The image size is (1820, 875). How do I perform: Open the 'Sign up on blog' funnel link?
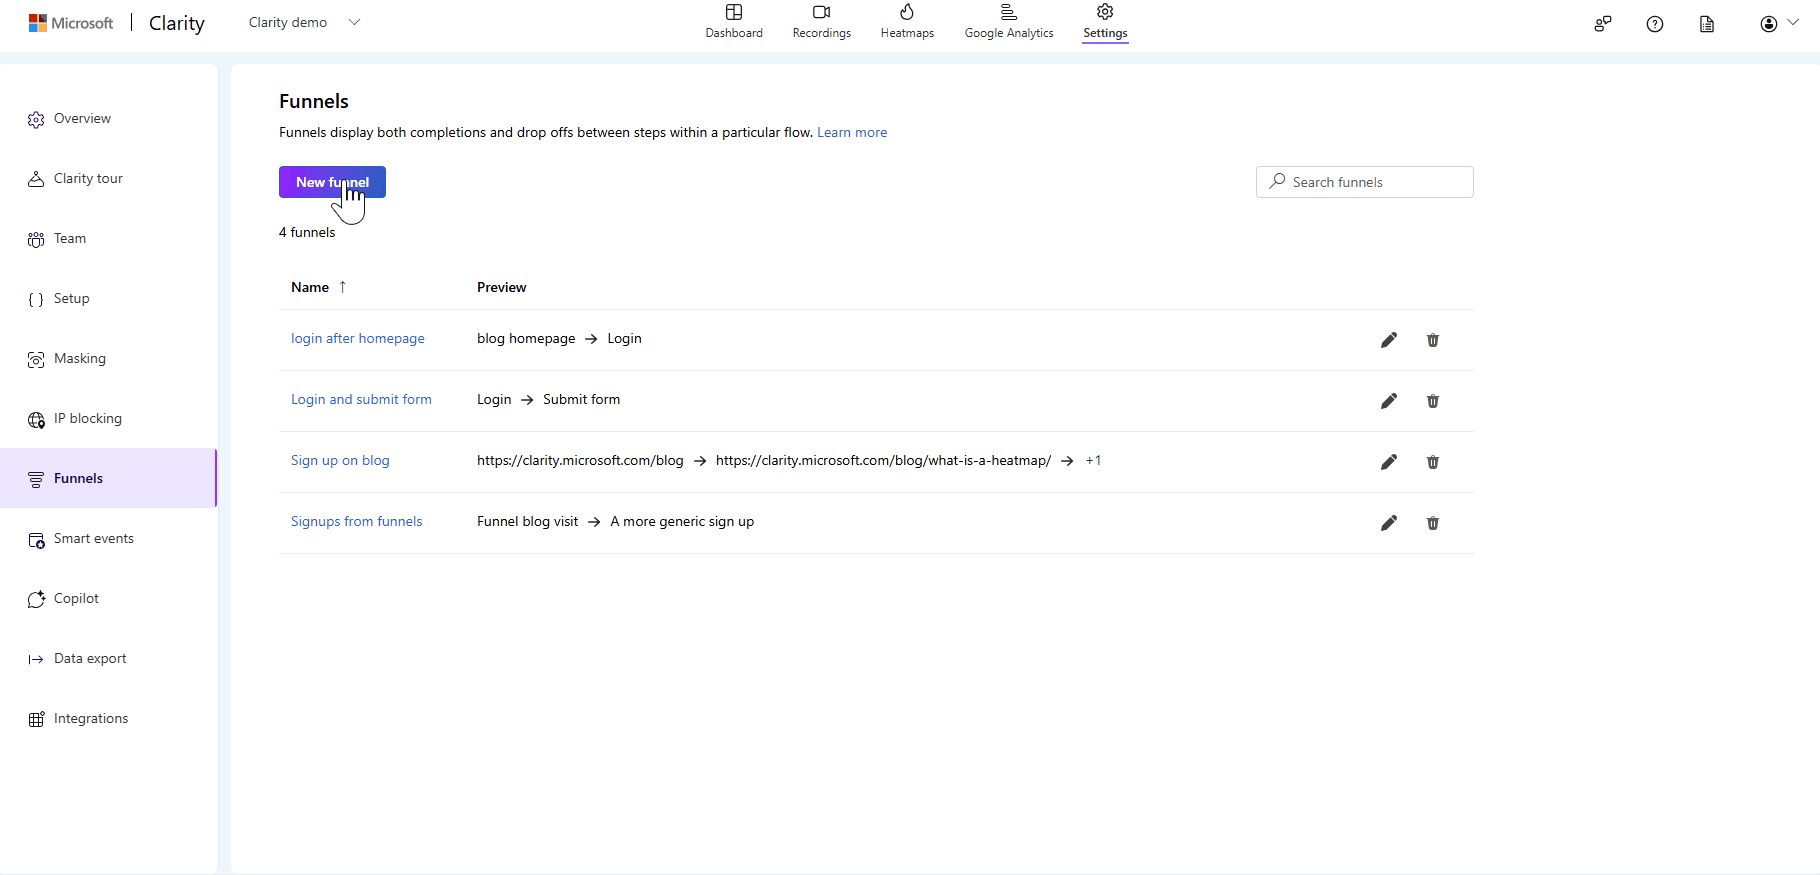[x=340, y=461]
